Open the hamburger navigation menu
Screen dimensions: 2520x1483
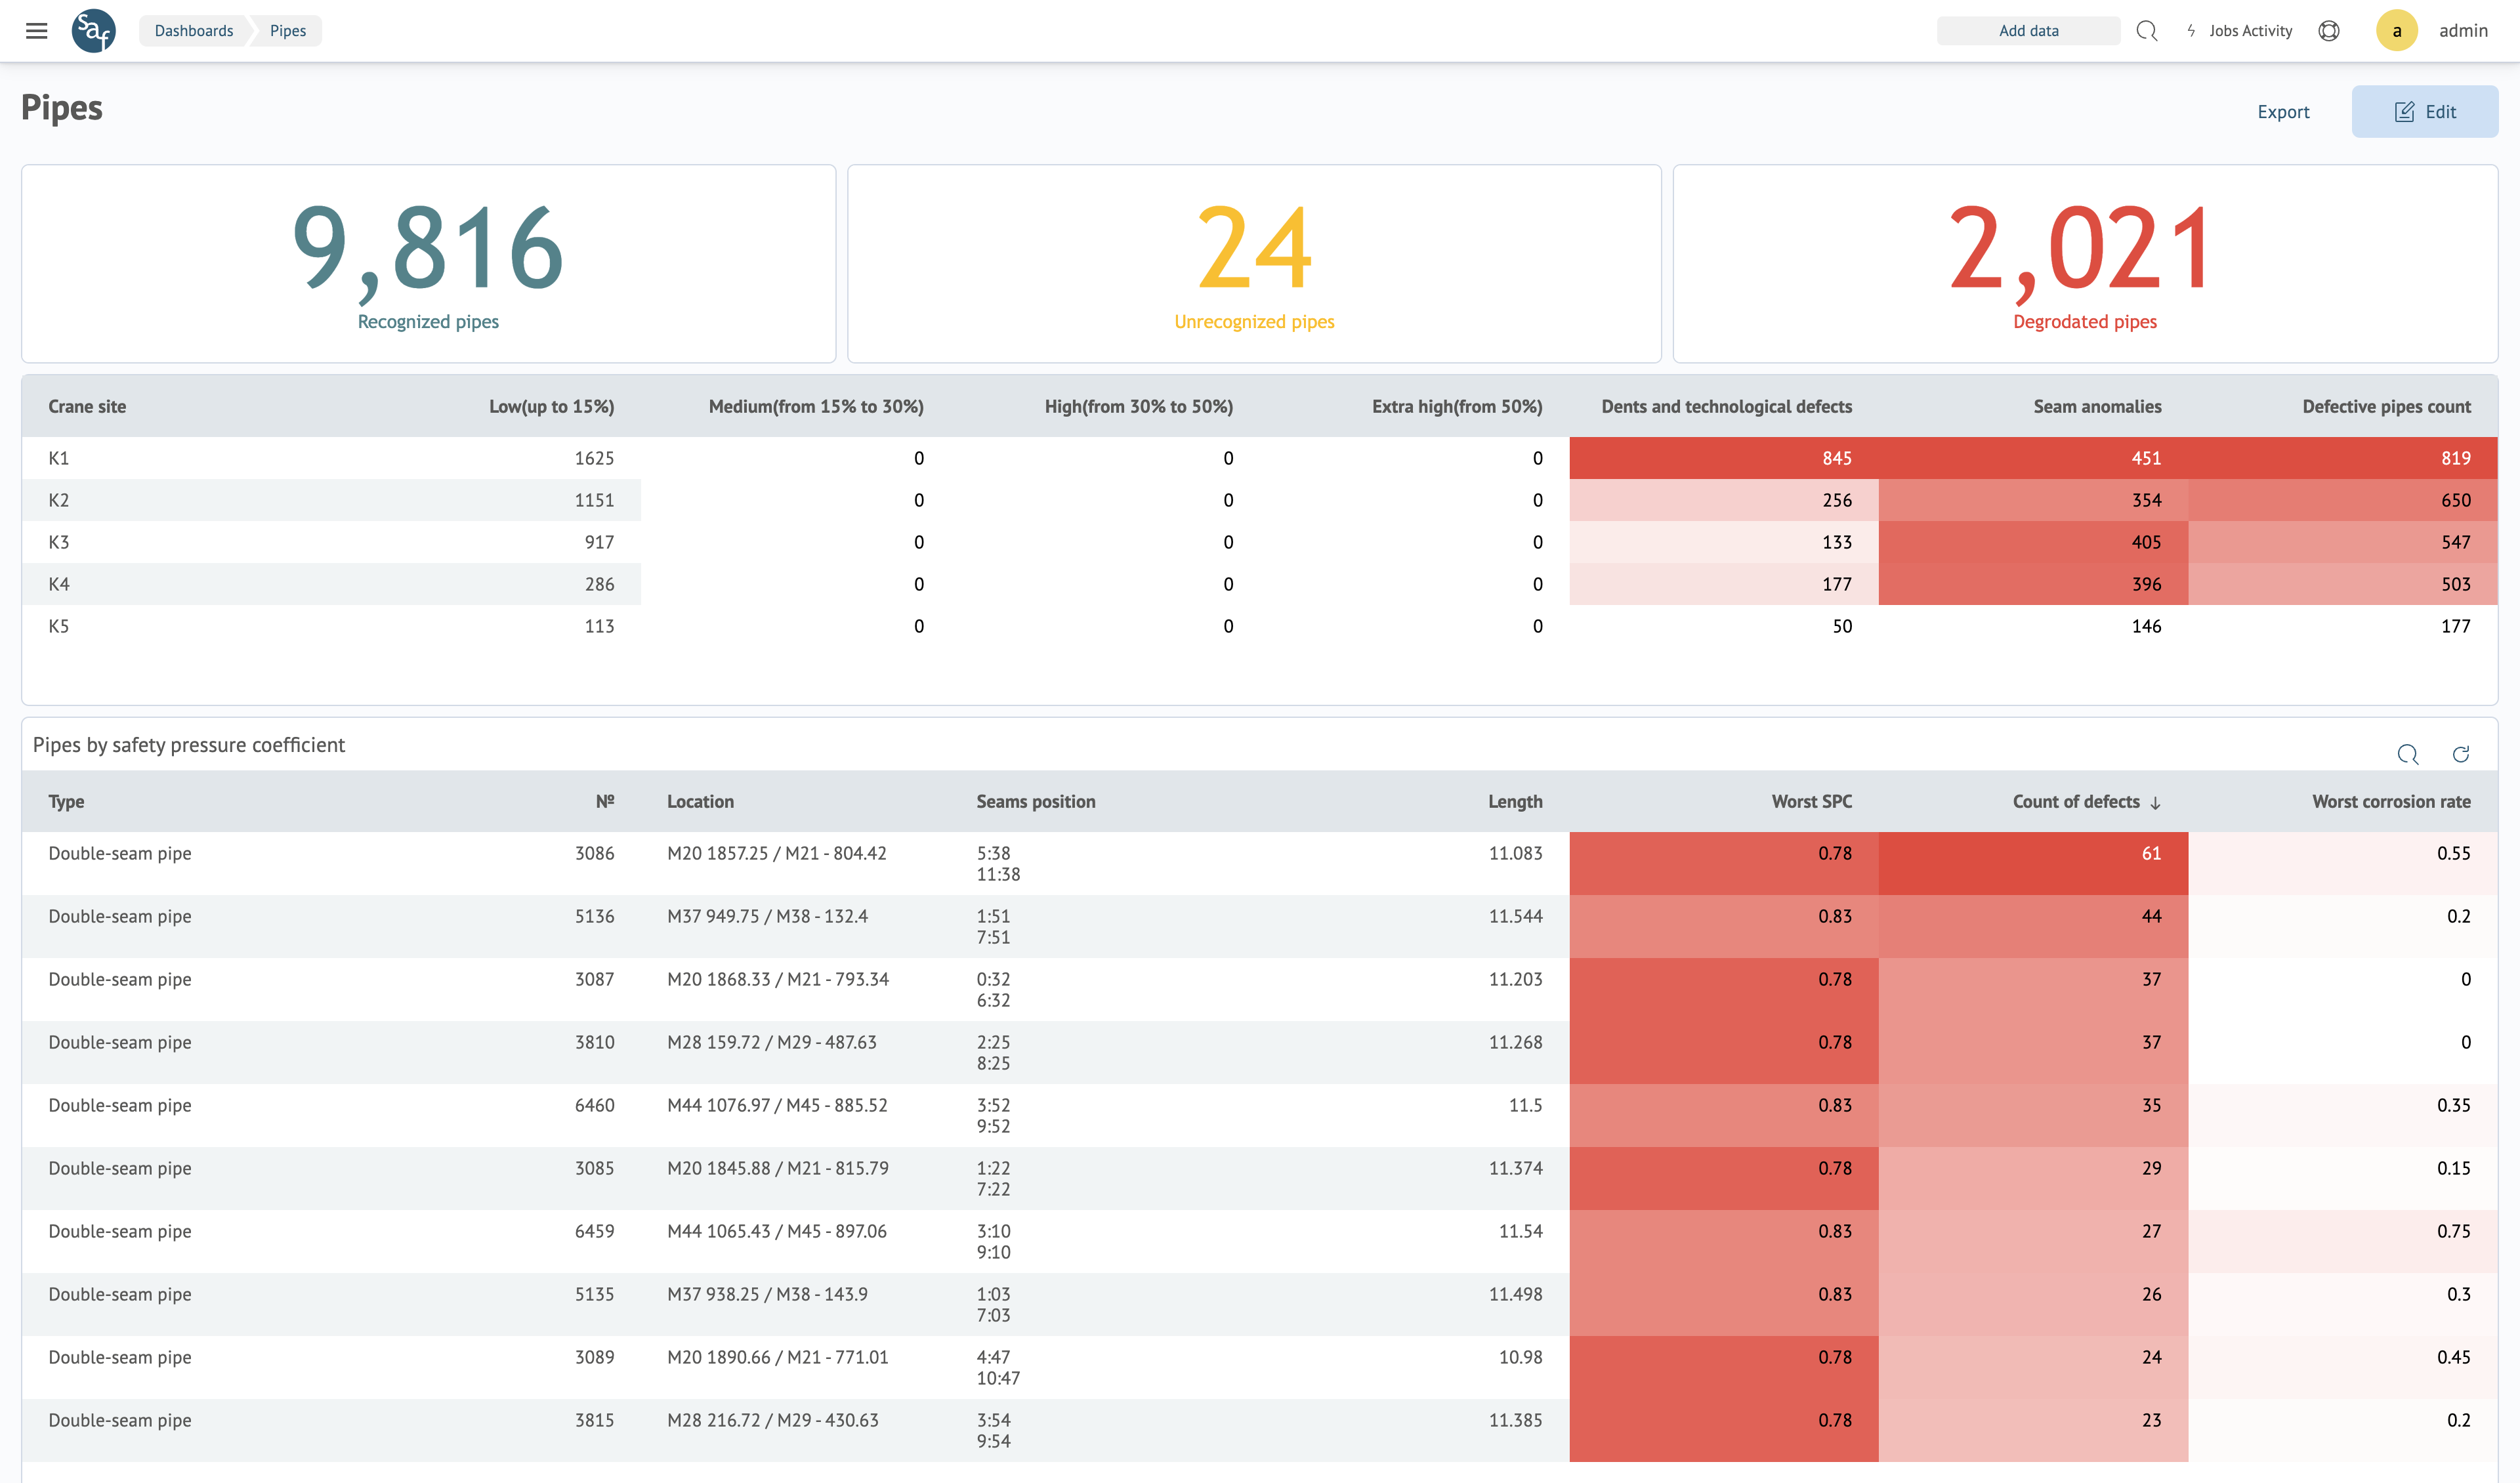37,31
